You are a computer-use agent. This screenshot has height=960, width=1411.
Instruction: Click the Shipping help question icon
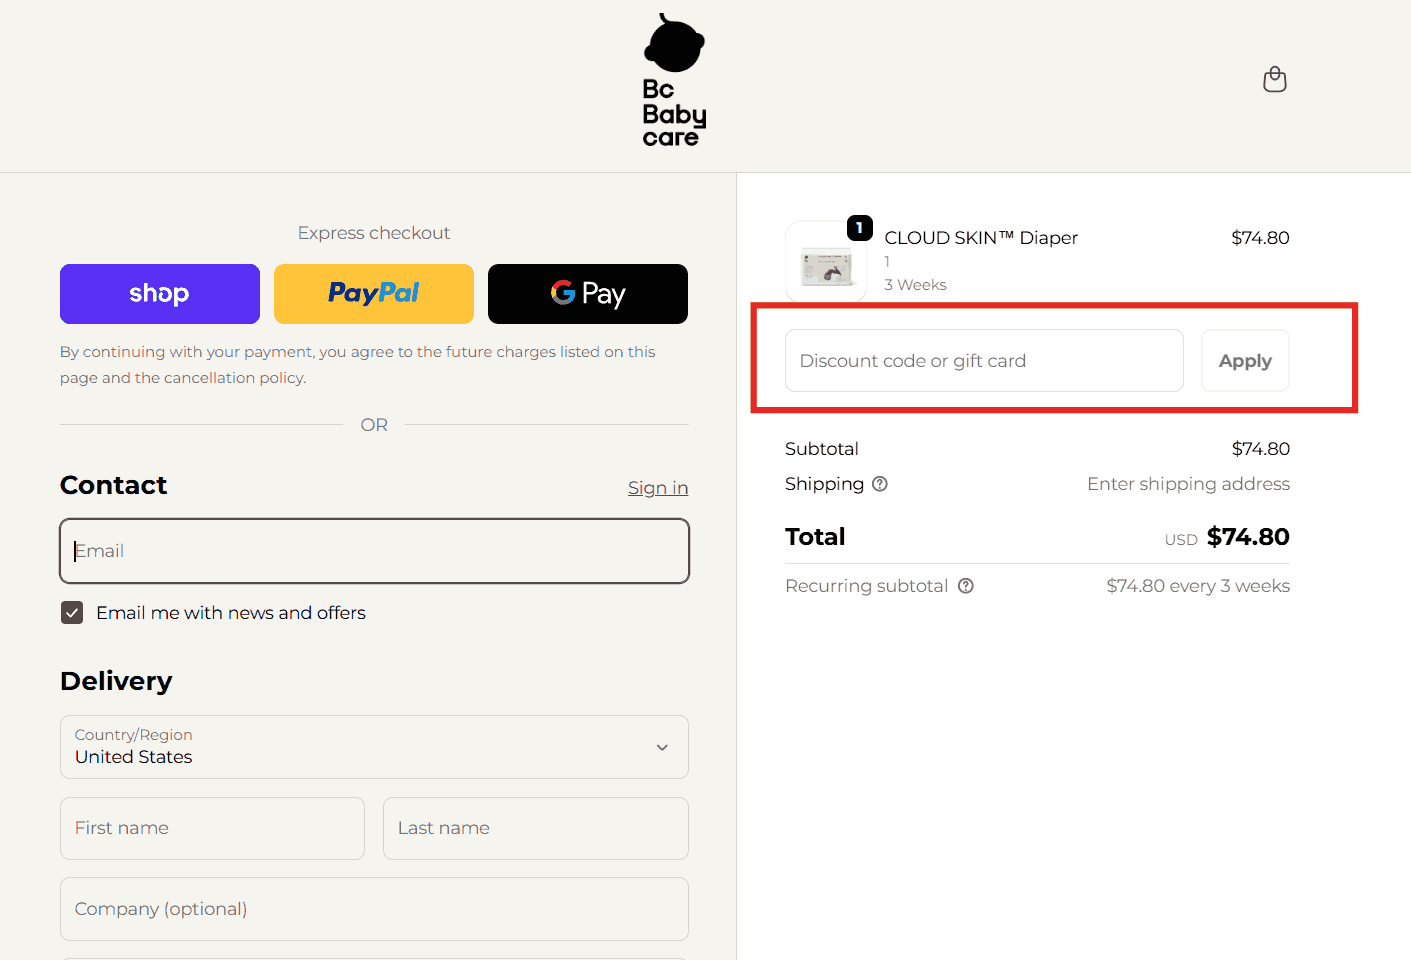pos(880,484)
